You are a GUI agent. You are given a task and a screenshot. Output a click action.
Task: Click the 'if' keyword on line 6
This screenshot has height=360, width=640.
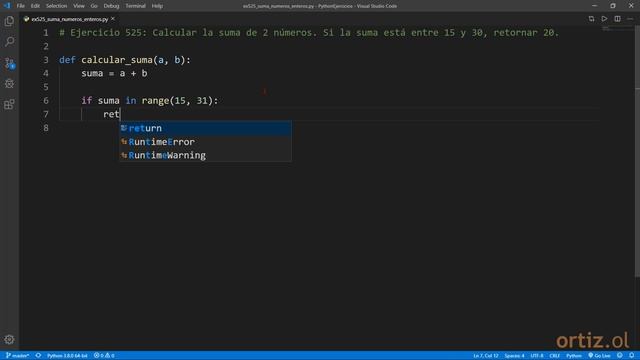87,100
